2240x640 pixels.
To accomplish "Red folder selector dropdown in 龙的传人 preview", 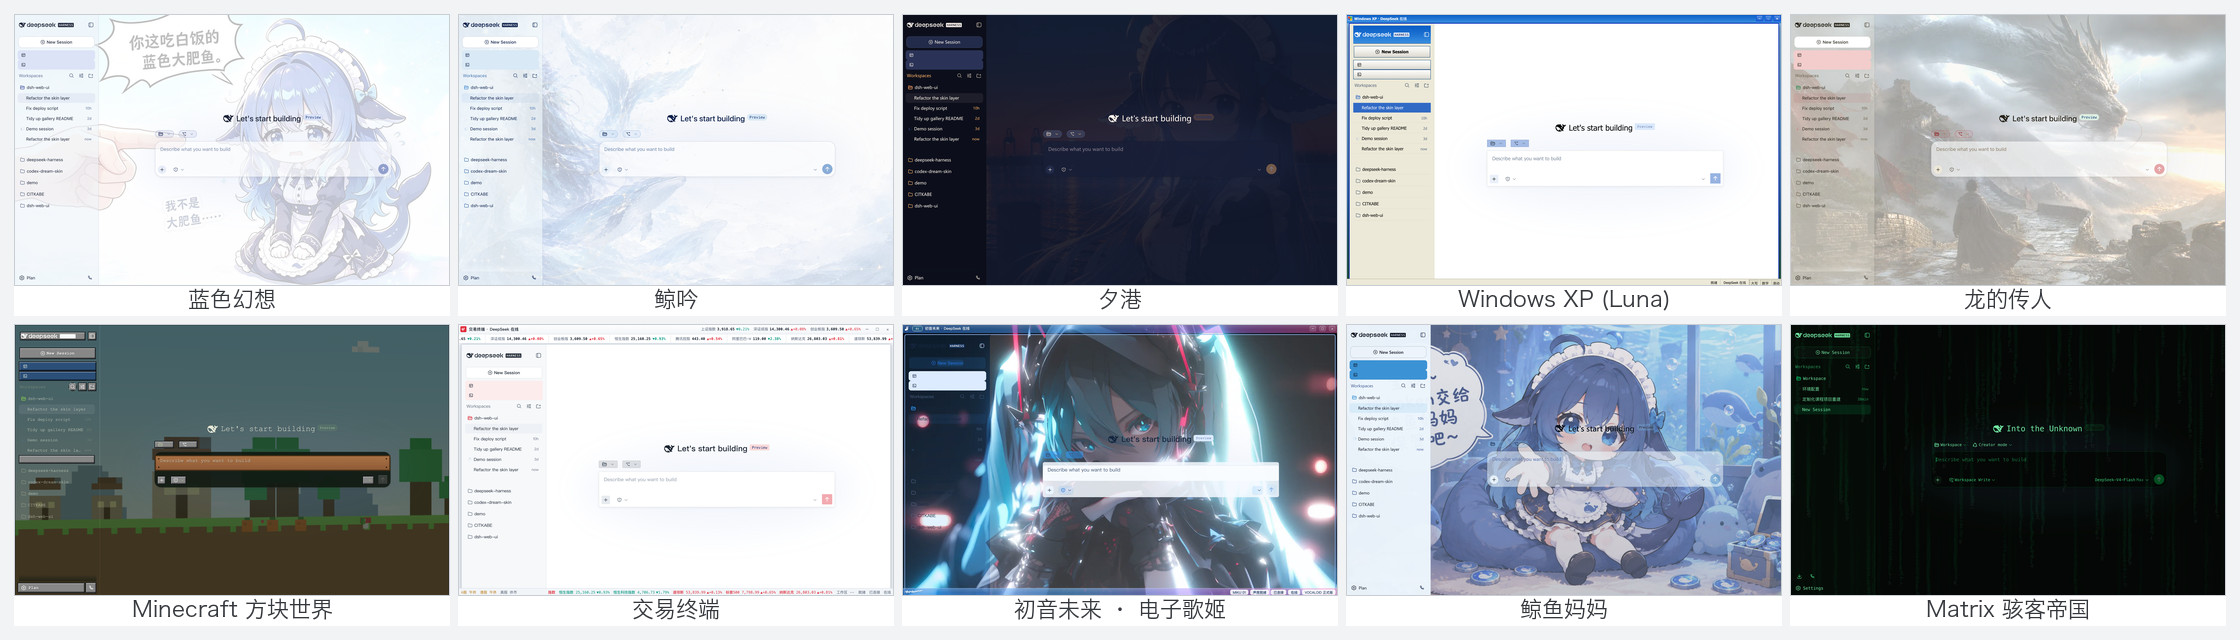I will [1941, 134].
